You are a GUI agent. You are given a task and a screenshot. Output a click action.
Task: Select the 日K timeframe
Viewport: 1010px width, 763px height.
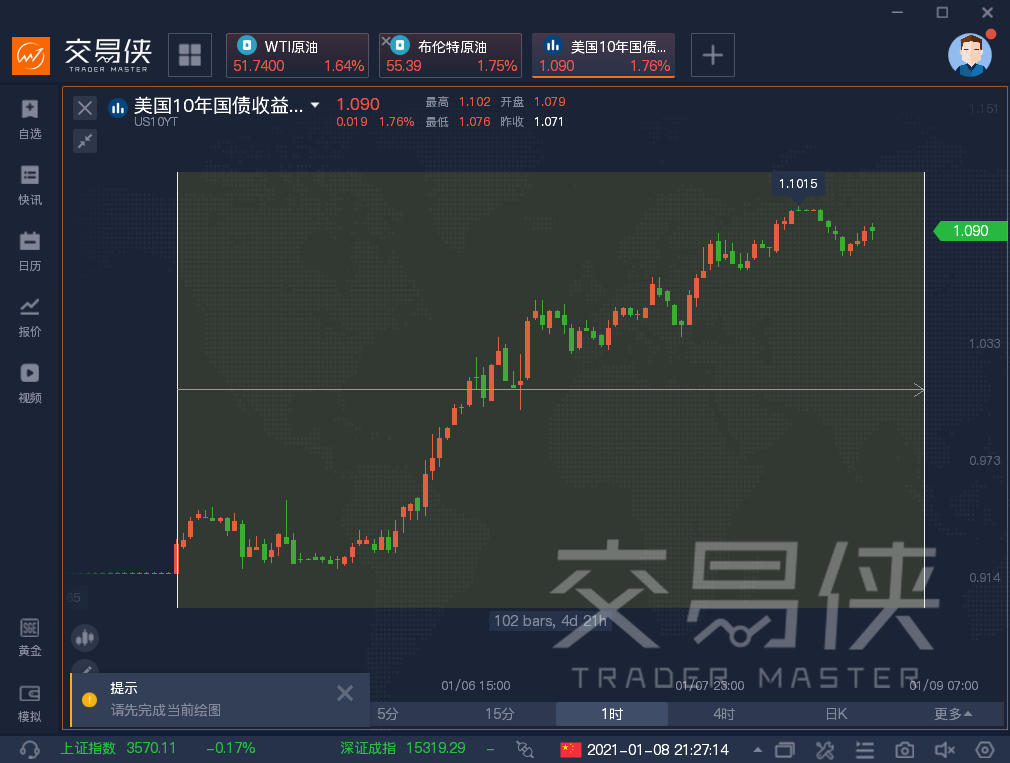(x=836, y=714)
